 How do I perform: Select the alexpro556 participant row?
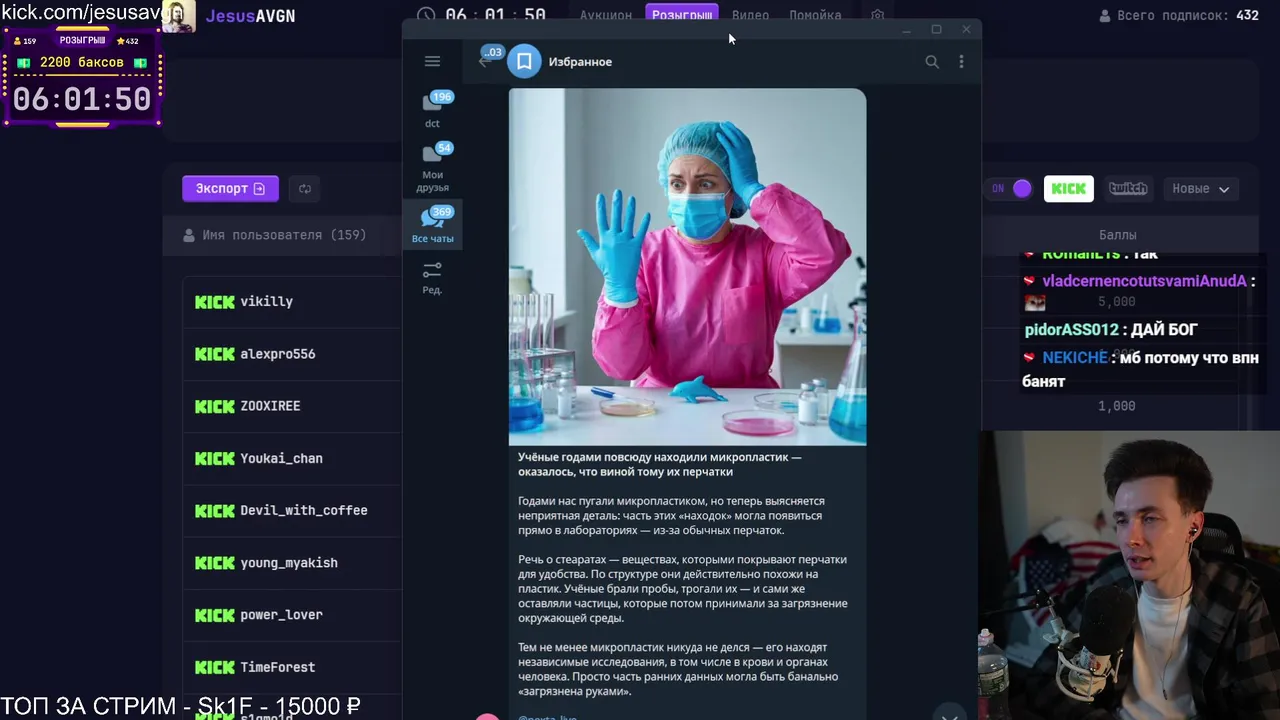[292, 354]
